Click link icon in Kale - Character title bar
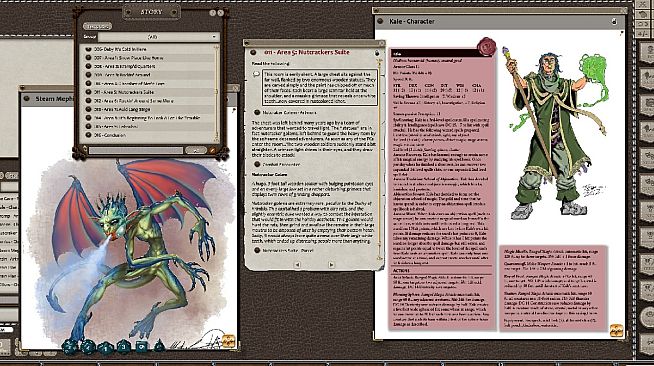The height and width of the screenshot is (366, 654). coord(380,21)
